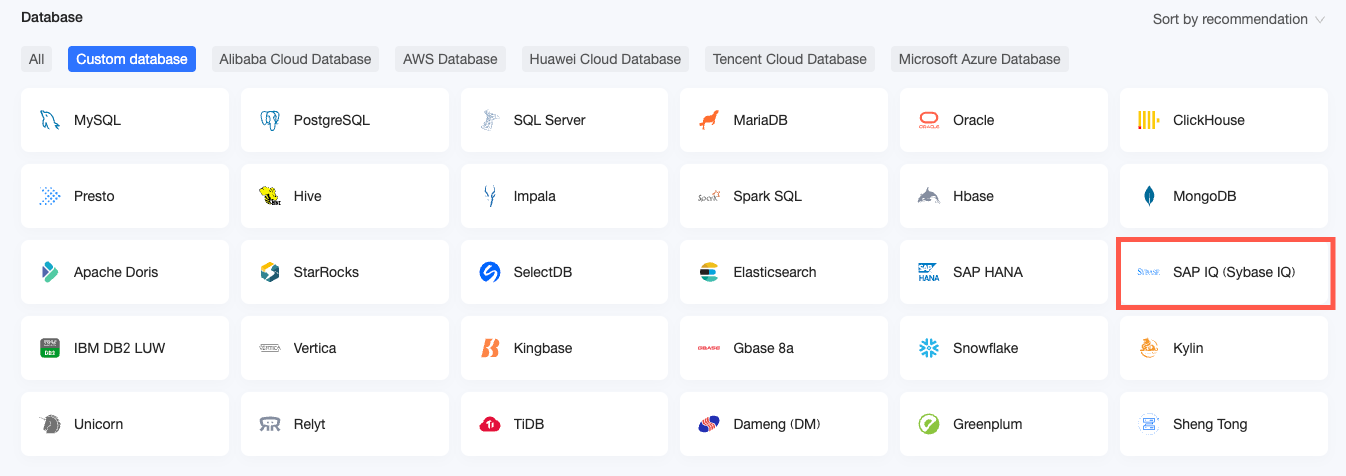
Task: Select the Elasticsearch logo icon
Action: (x=709, y=272)
